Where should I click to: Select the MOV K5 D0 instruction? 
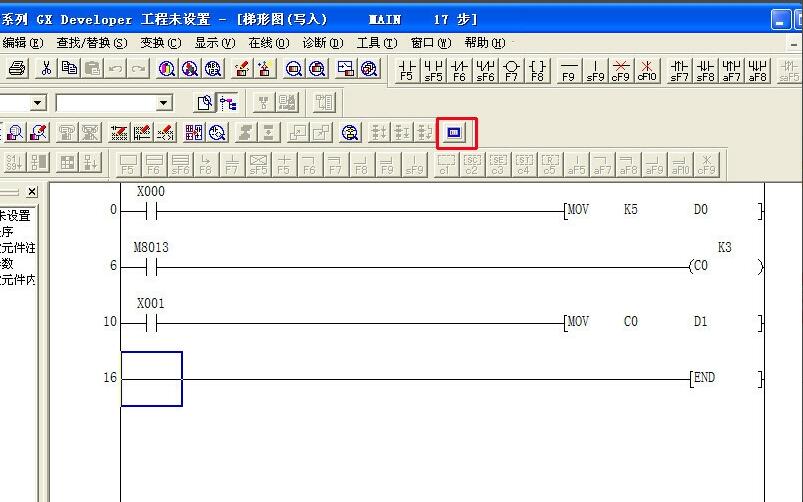(x=660, y=210)
